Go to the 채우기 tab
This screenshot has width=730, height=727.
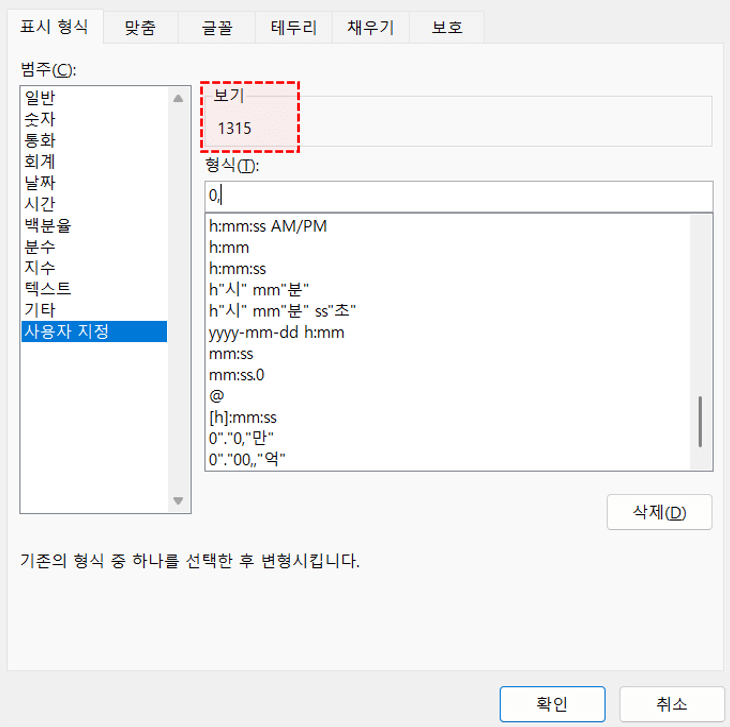coord(370,27)
